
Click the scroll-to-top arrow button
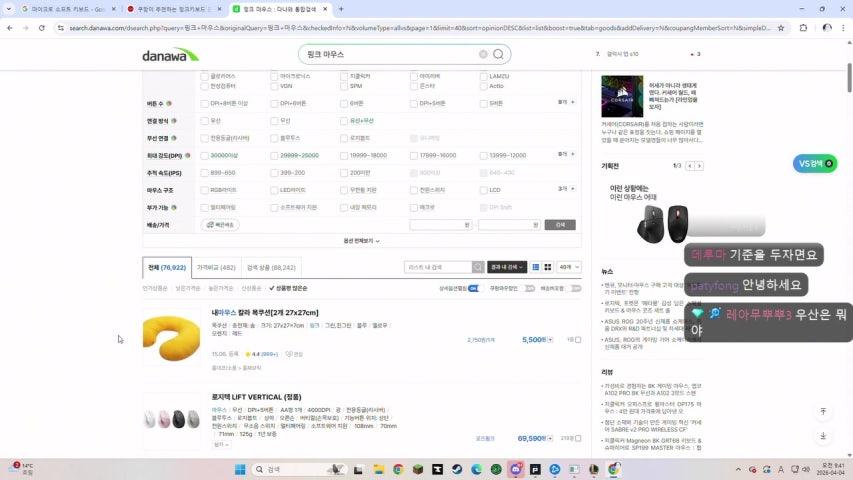coord(823,412)
